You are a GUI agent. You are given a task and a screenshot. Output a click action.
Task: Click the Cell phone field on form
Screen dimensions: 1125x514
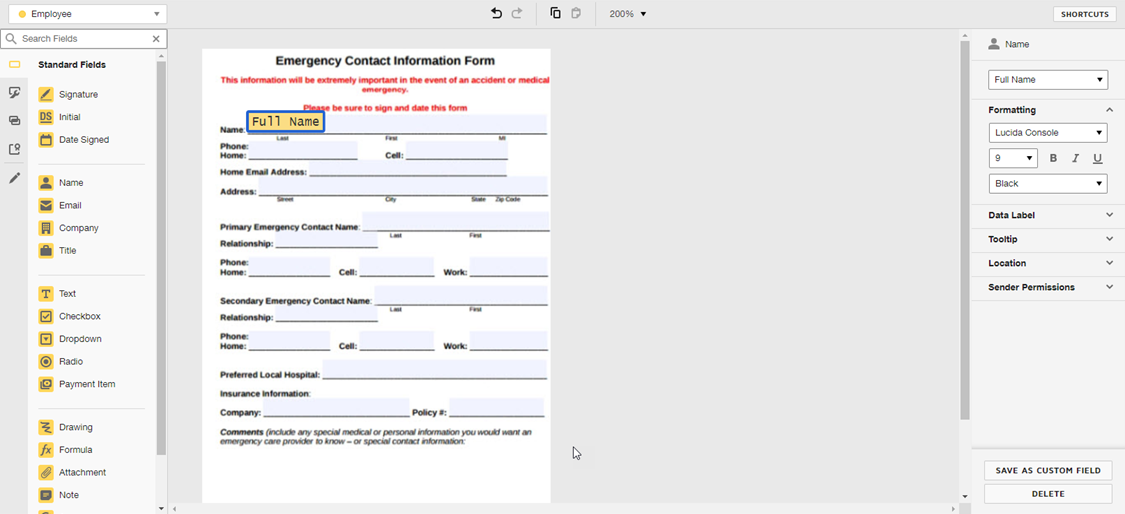pyautogui.click(x=457, y=151)
